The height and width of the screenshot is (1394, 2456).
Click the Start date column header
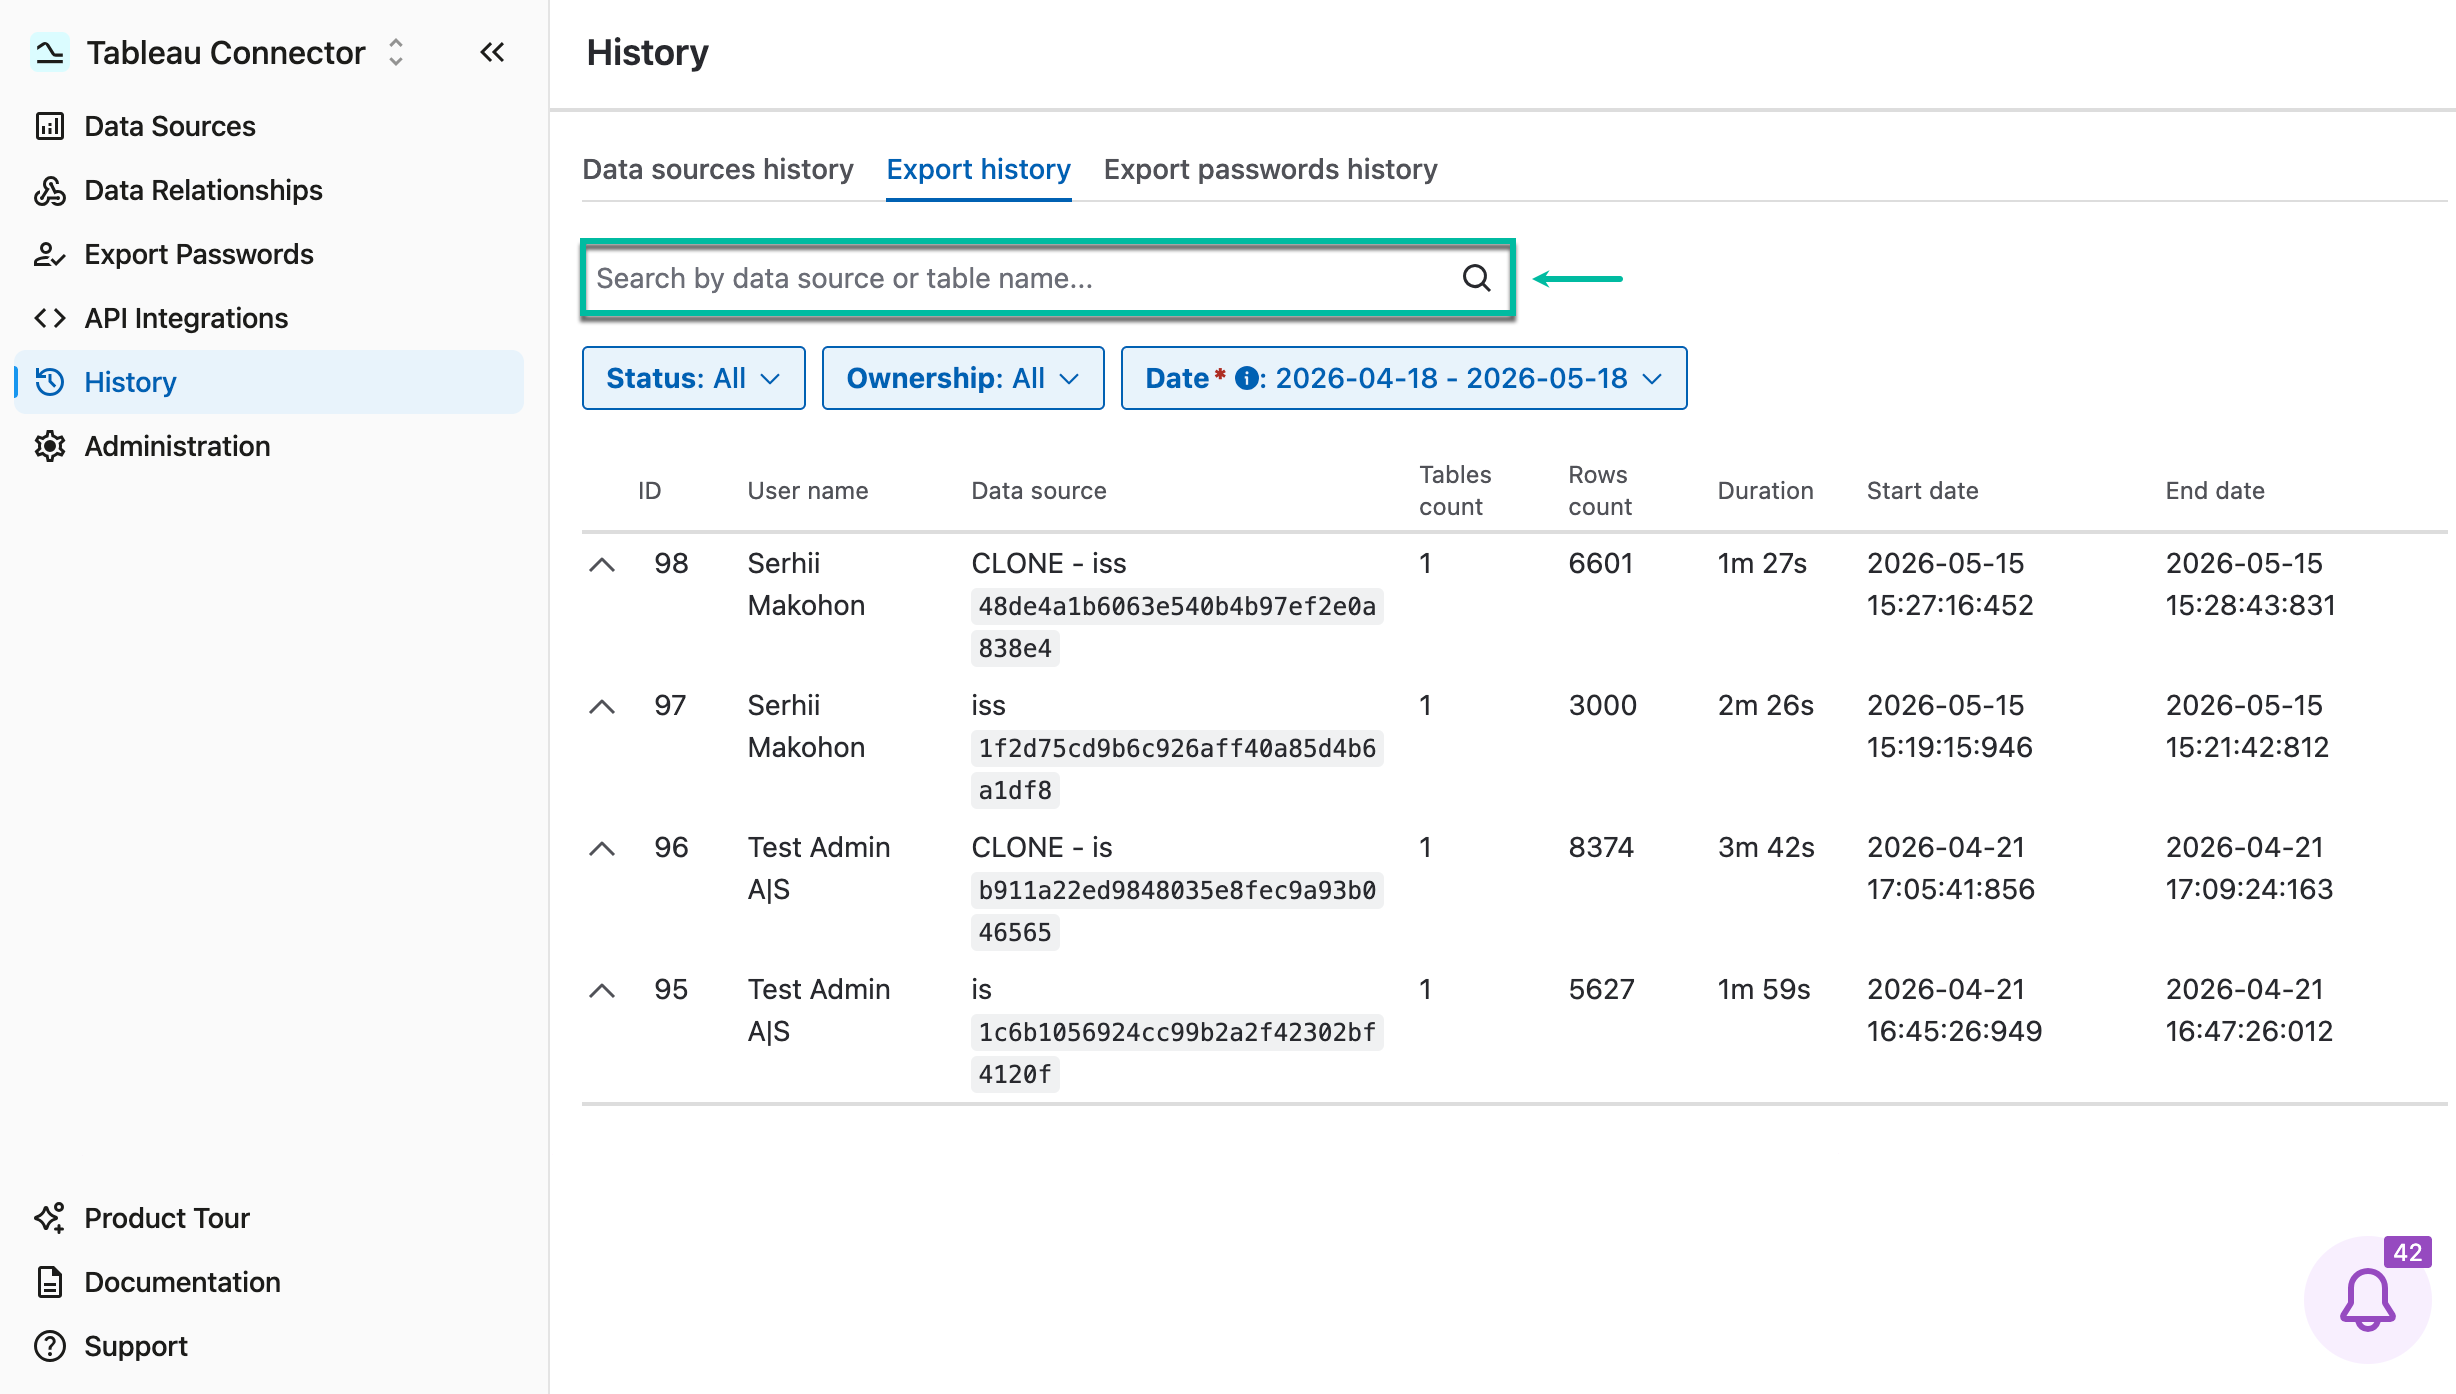(x=1922, y=490)
